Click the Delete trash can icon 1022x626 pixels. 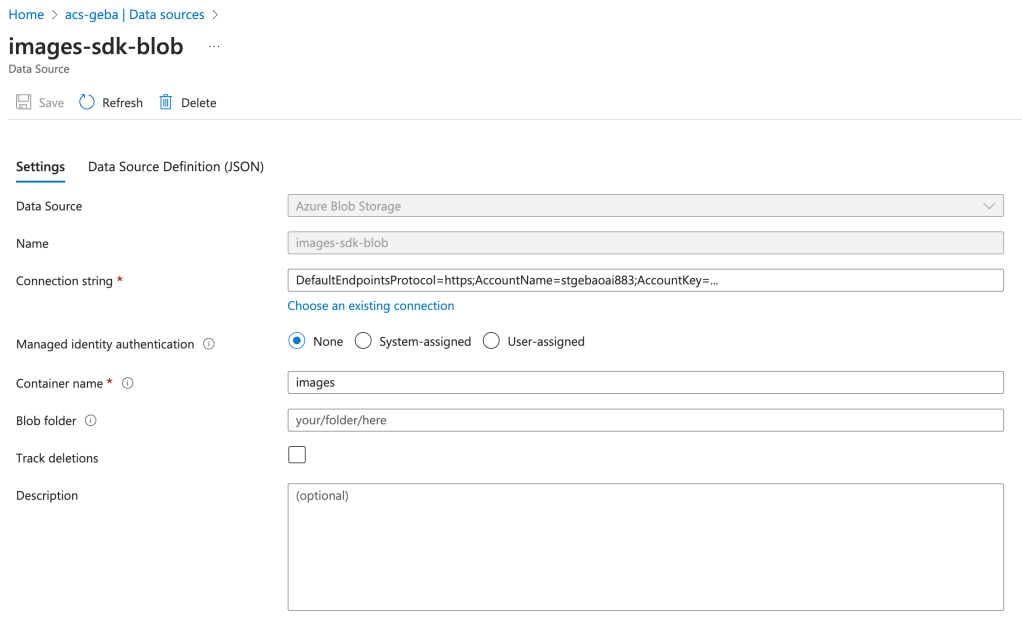pos(166,103)
